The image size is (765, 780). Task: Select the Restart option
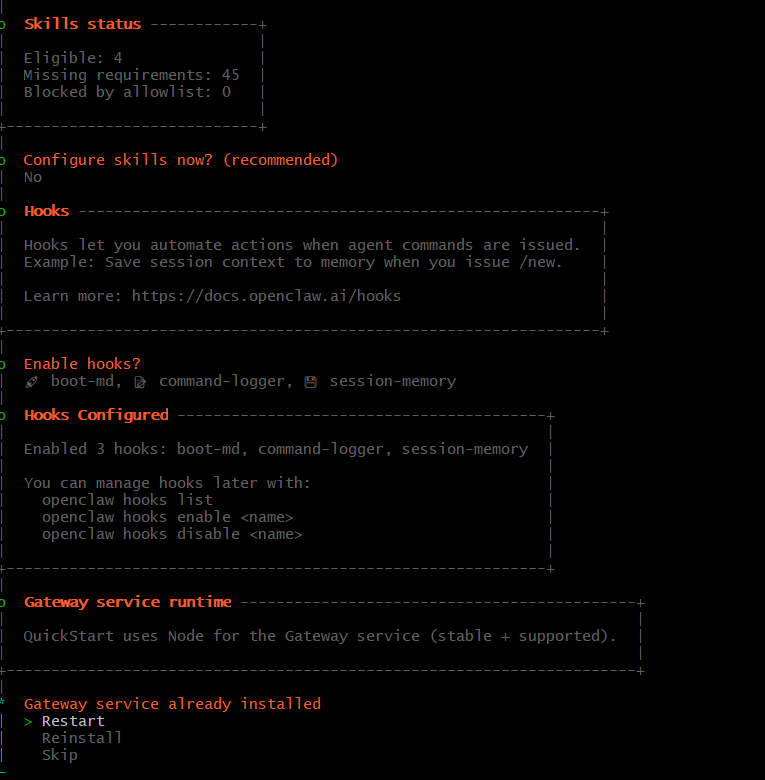tap(73, 721)
